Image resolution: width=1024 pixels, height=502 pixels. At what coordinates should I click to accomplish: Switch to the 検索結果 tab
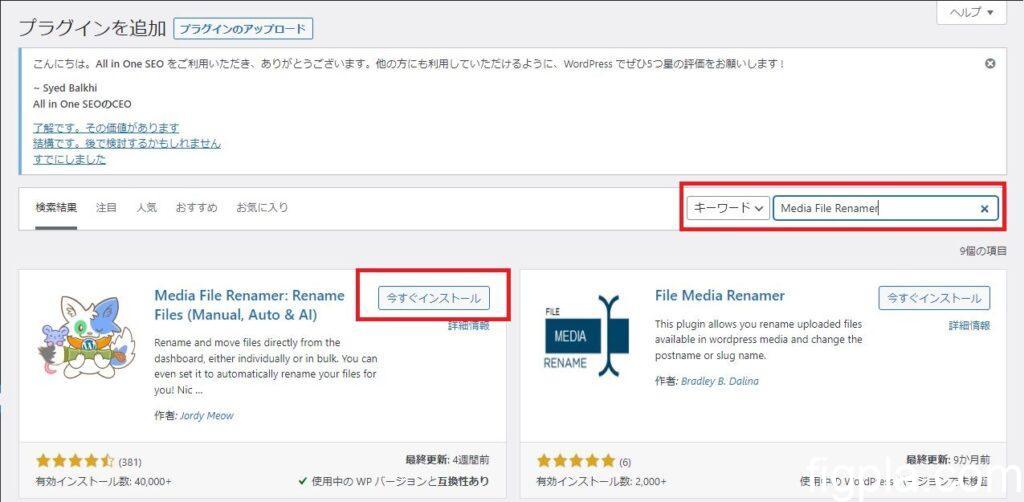click(x=56, y=208)
